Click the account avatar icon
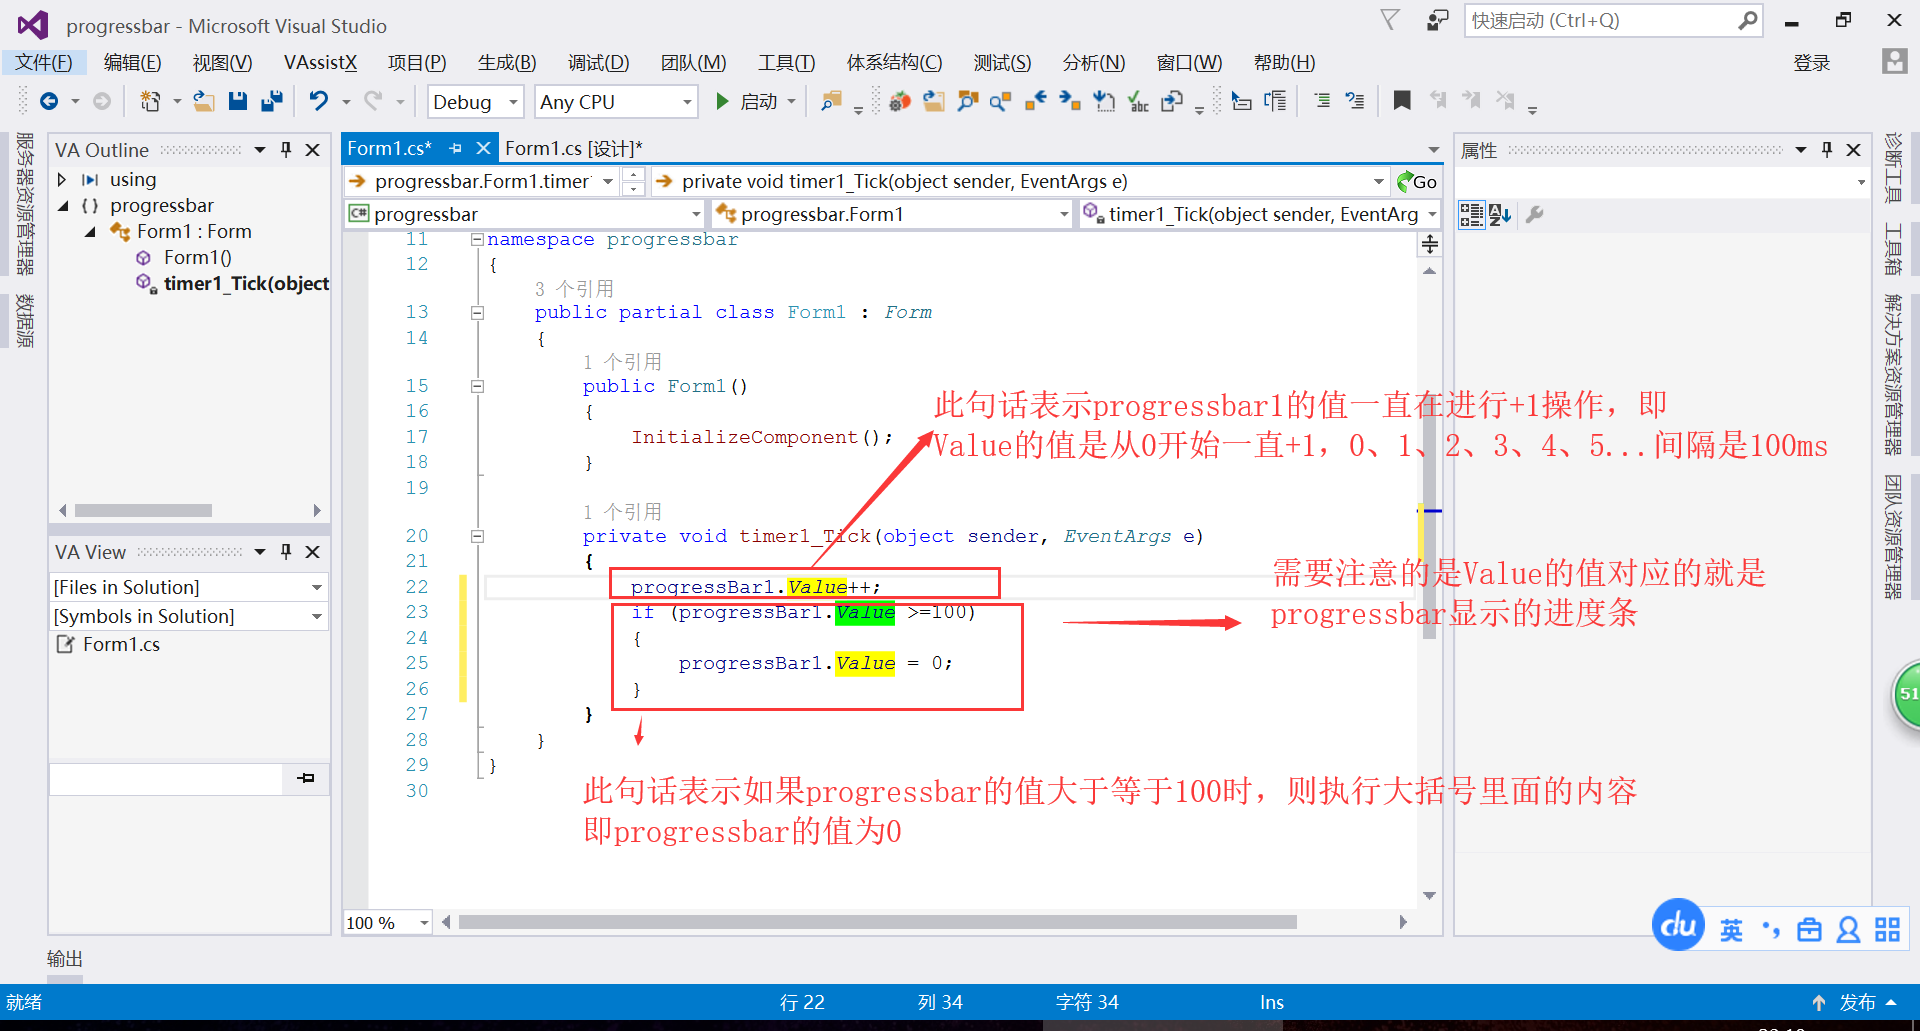This screenshot has width=1920, height=1031. [1894, 62]
